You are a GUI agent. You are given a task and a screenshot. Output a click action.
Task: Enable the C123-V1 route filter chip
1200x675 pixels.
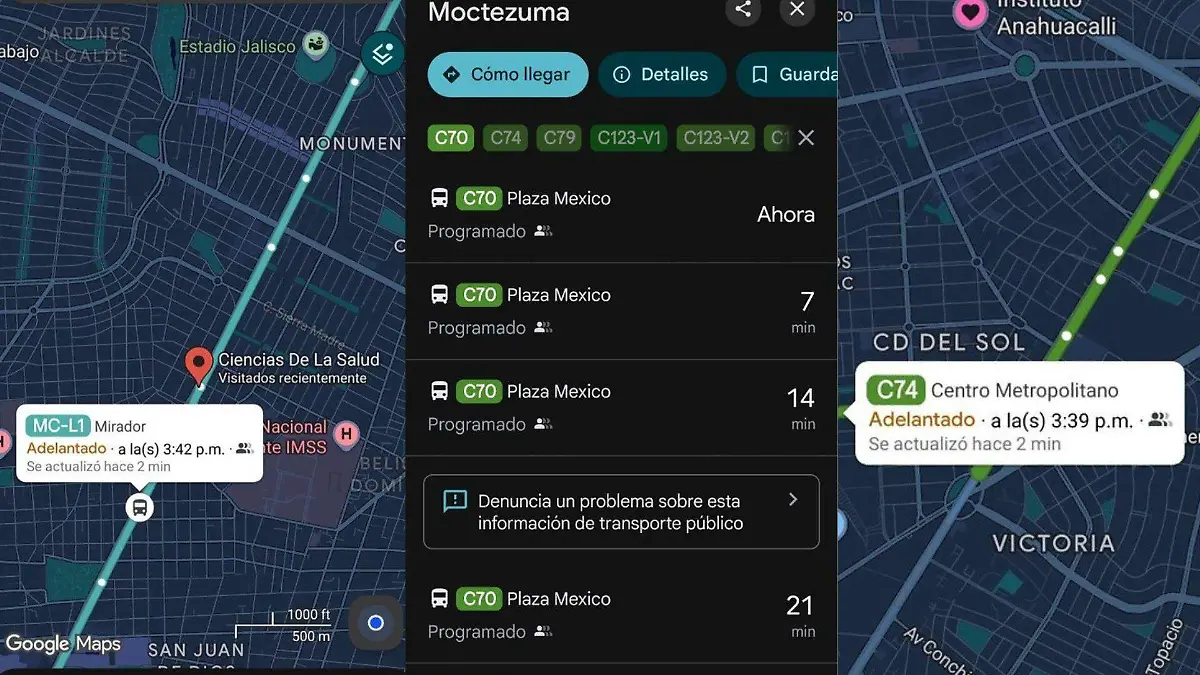[x=629, y=138]
